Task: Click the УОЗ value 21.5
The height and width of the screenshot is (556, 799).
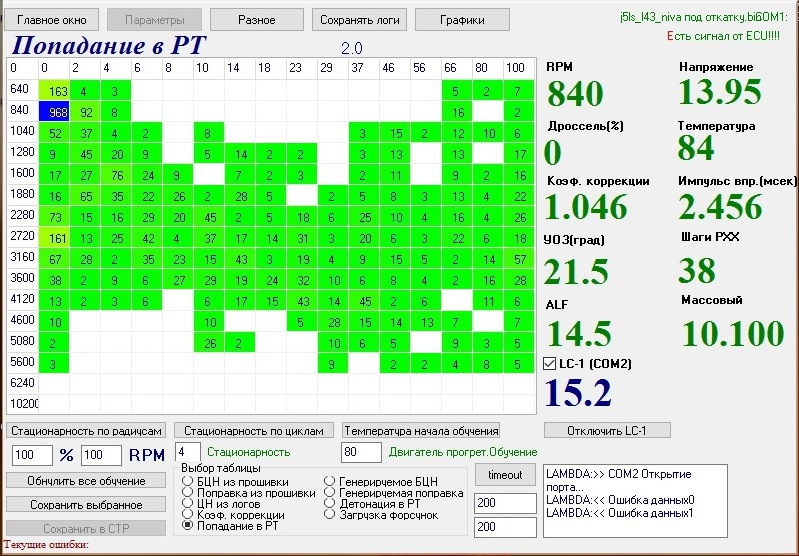Action: coord(576,271)
